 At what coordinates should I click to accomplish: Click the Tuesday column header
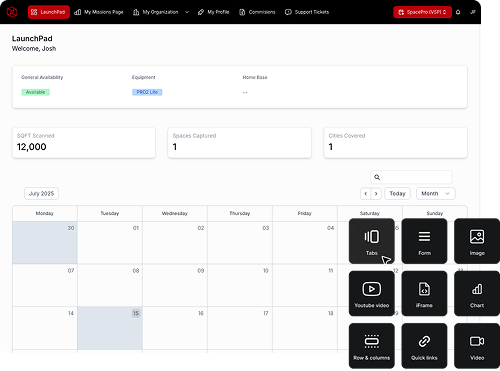pos(110,213)
